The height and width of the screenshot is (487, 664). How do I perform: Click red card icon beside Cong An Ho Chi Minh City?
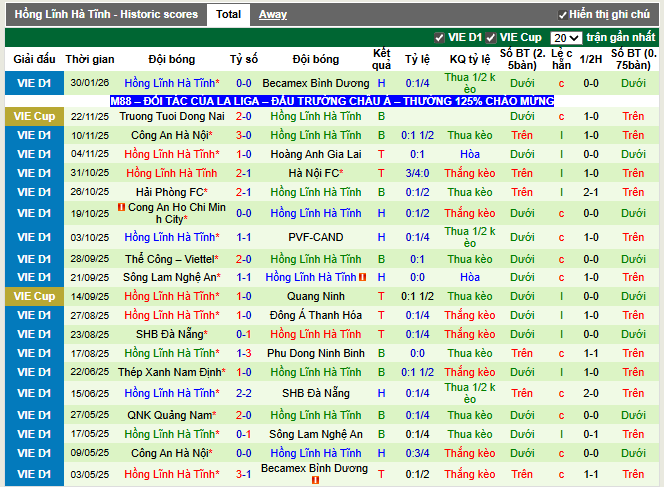tap(122, 207)
